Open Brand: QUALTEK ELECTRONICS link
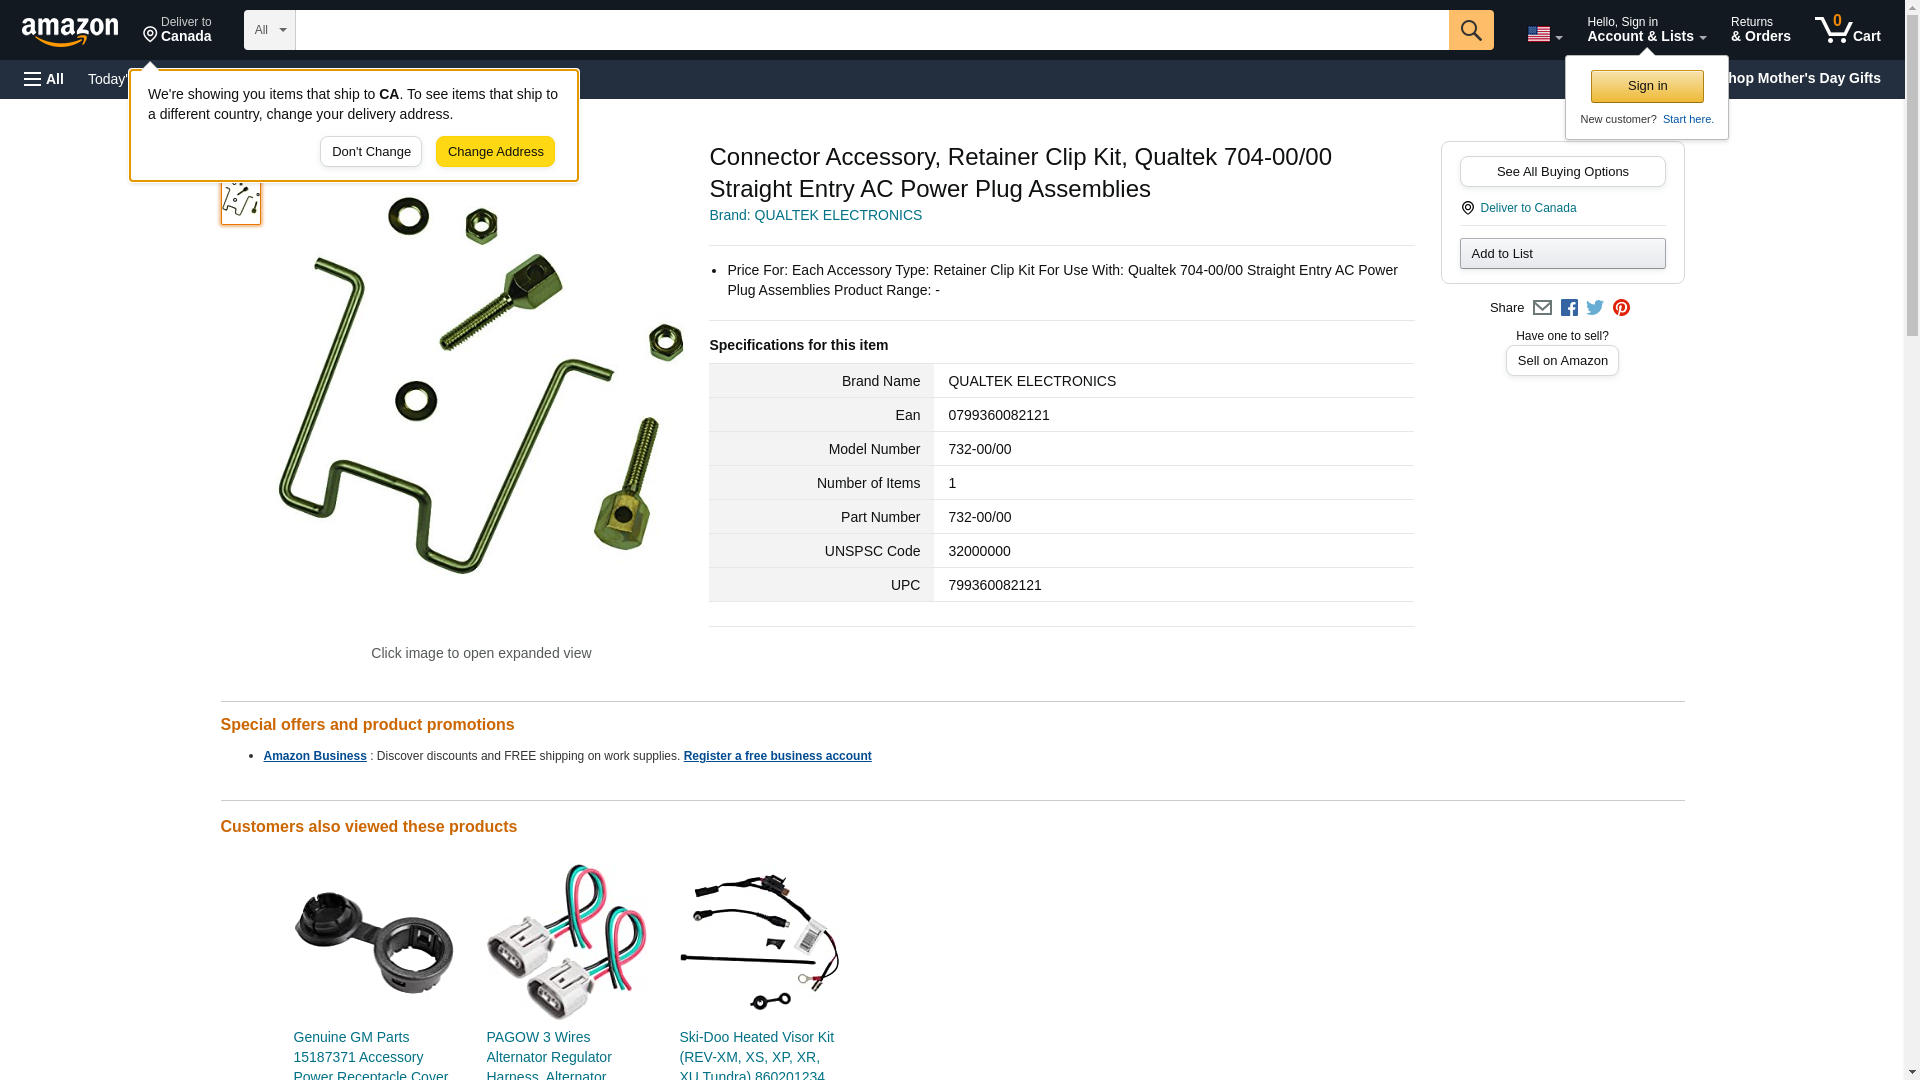The width and height of the screenshot is (1920, 1080). tap(815, 215)
